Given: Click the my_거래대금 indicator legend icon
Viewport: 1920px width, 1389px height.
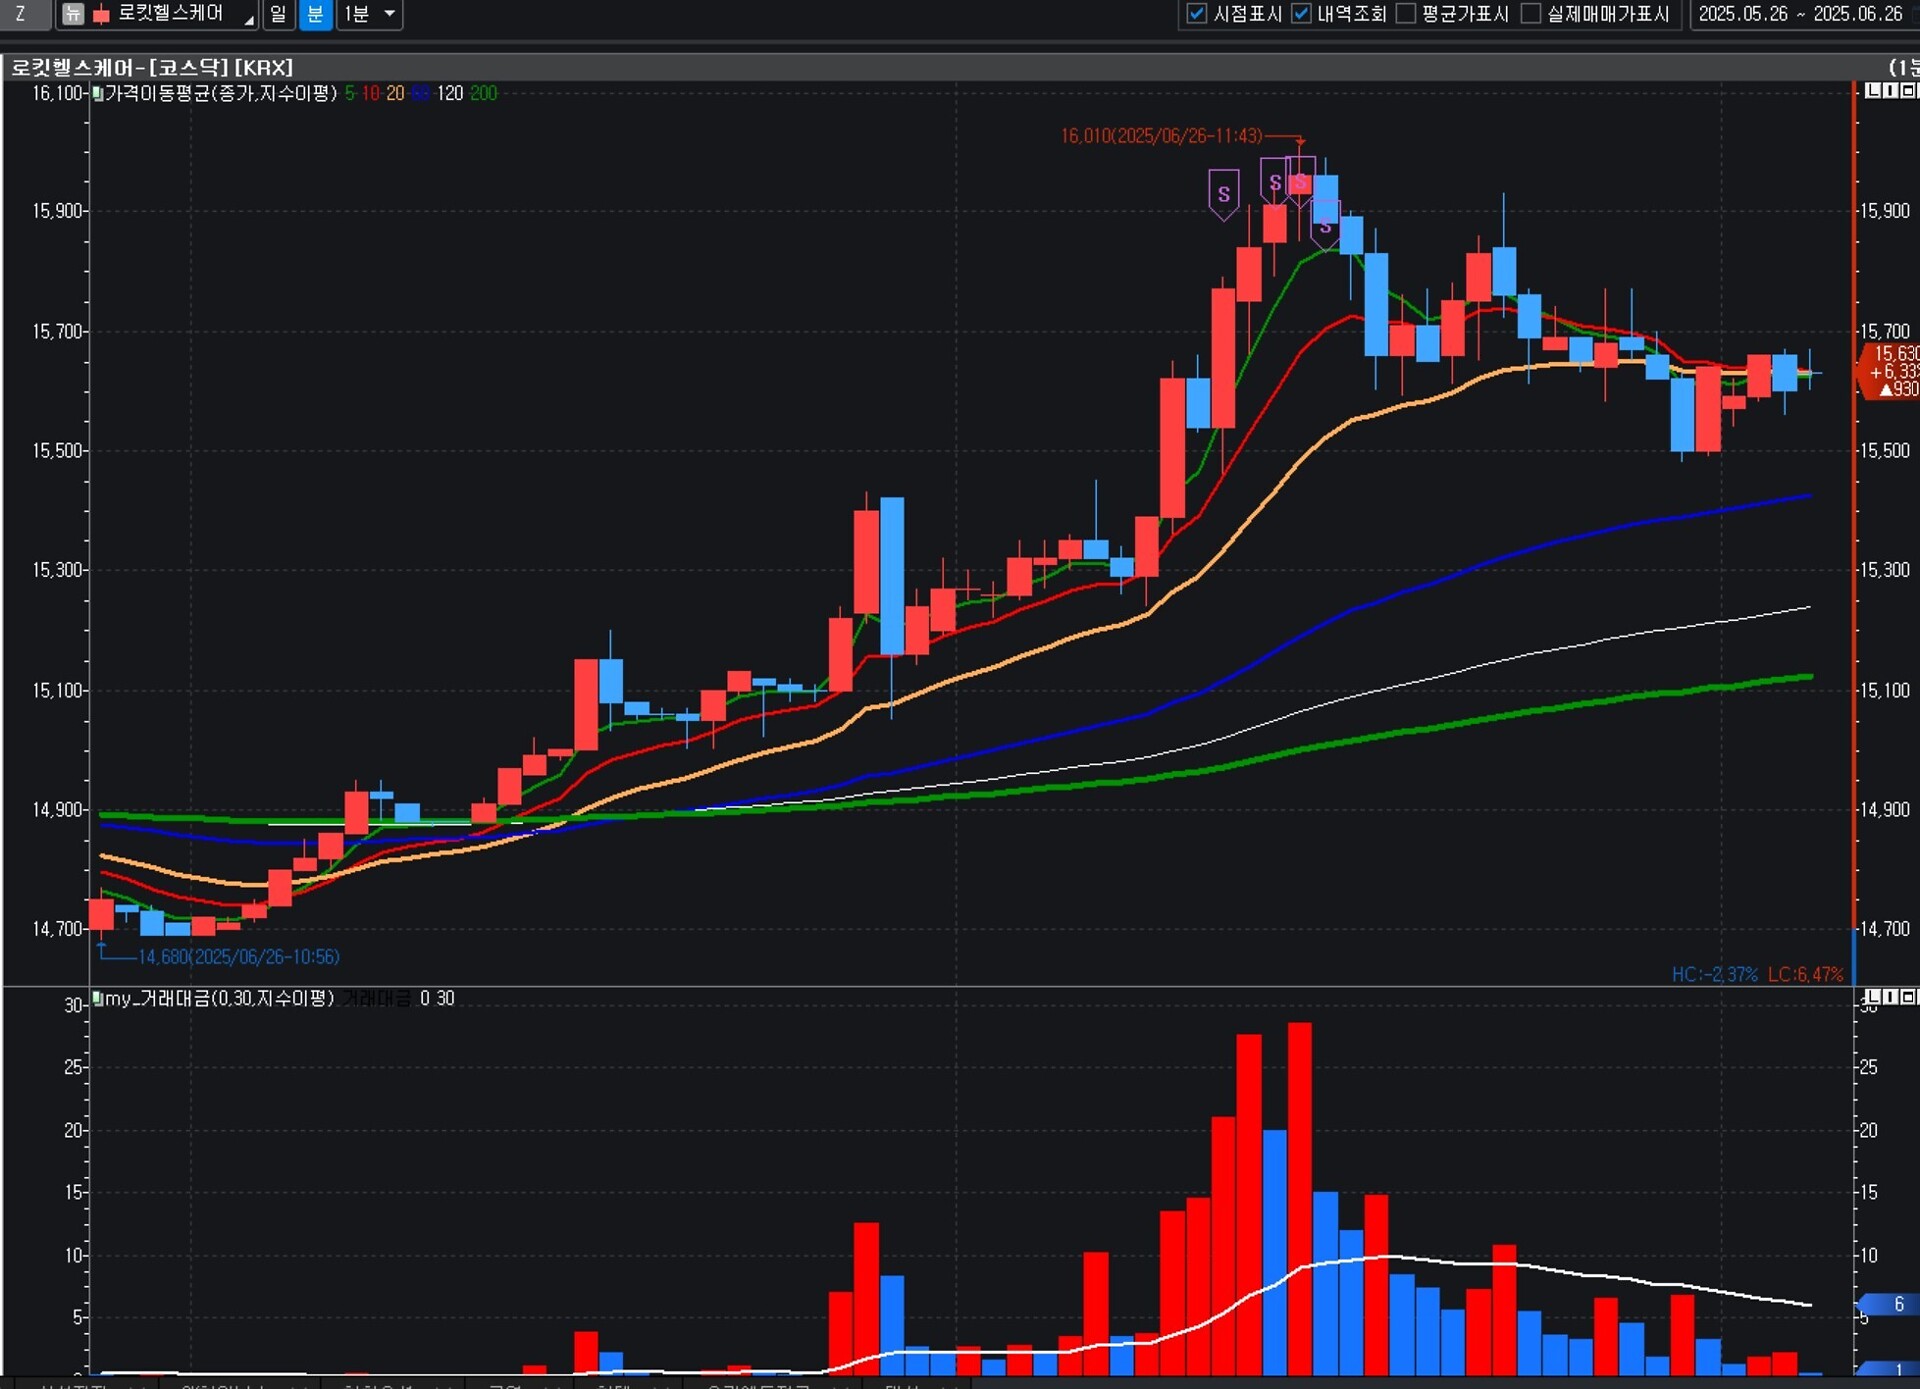Looking at the screenshot, I should click(98, 998).
